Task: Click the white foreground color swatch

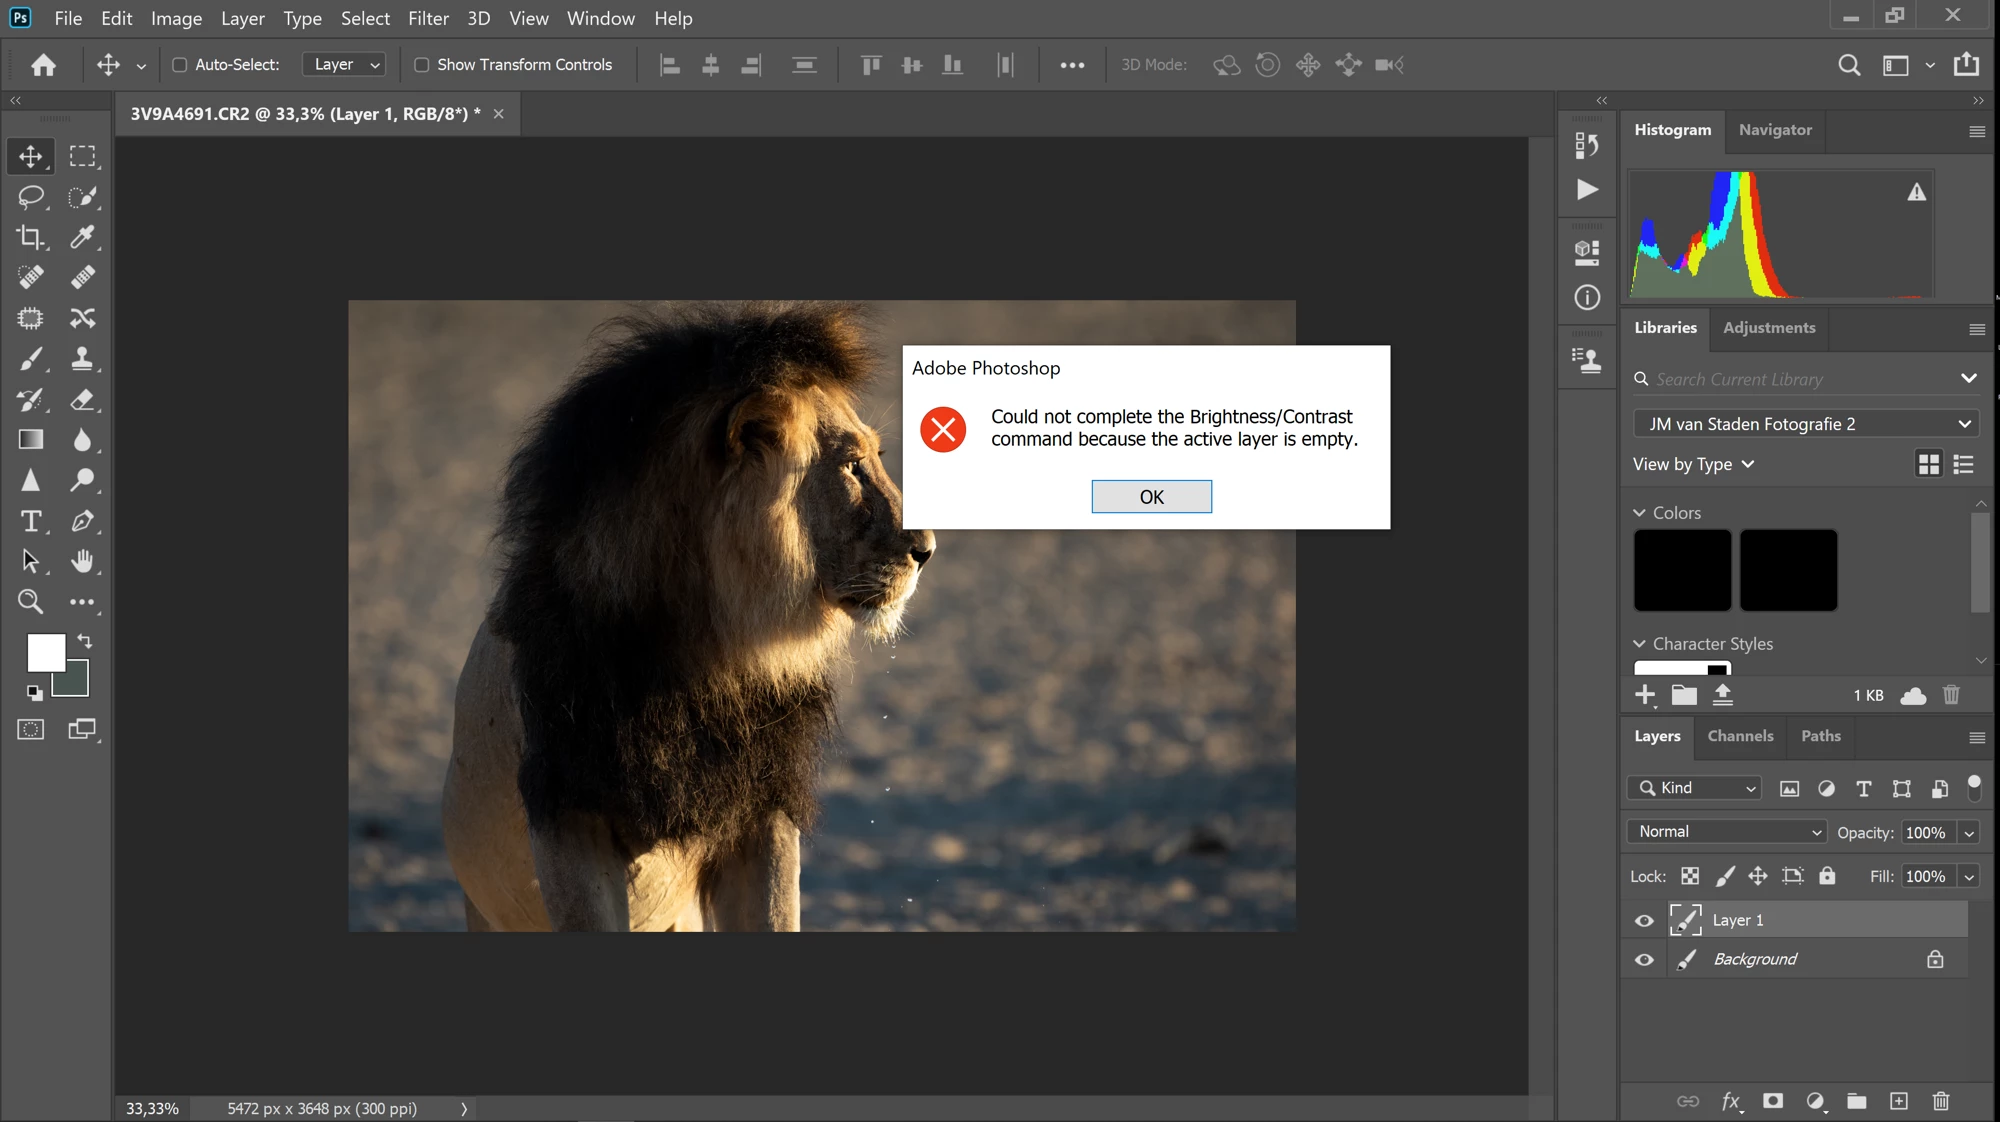Action: click(45, 653)
